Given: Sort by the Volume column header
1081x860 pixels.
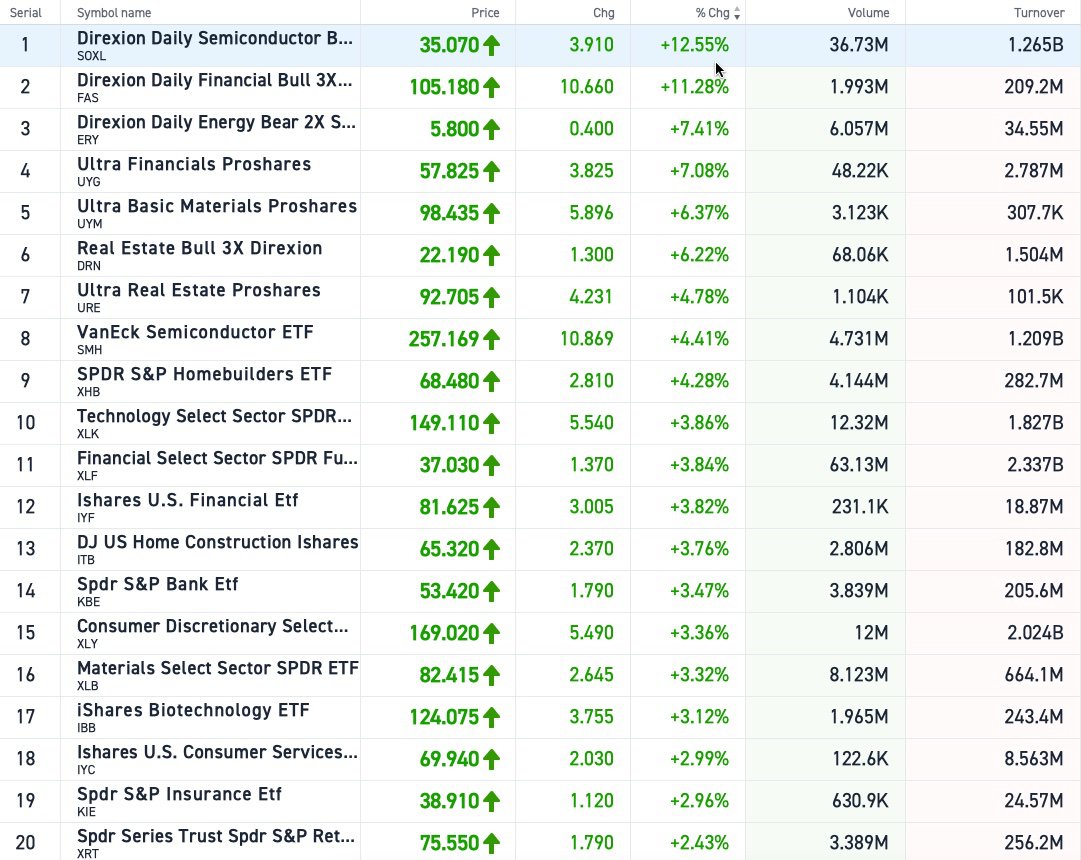Looking at the screenshot, I should tap(869, 13).
